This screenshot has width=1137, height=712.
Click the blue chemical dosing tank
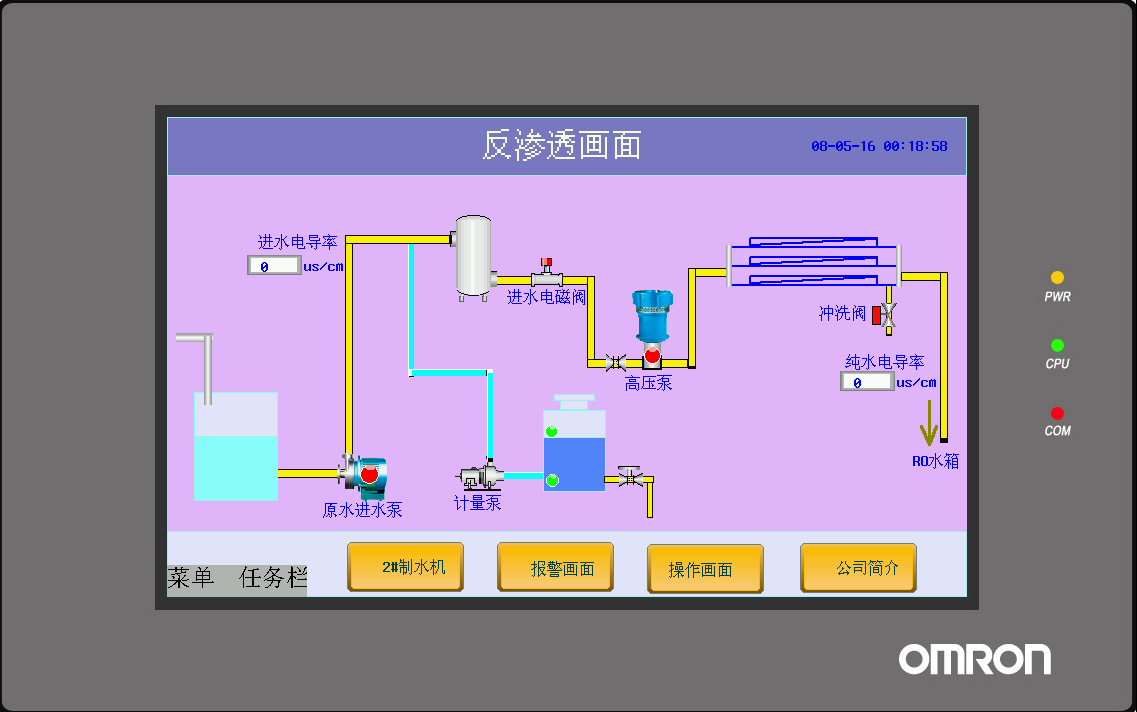[574, 443]
